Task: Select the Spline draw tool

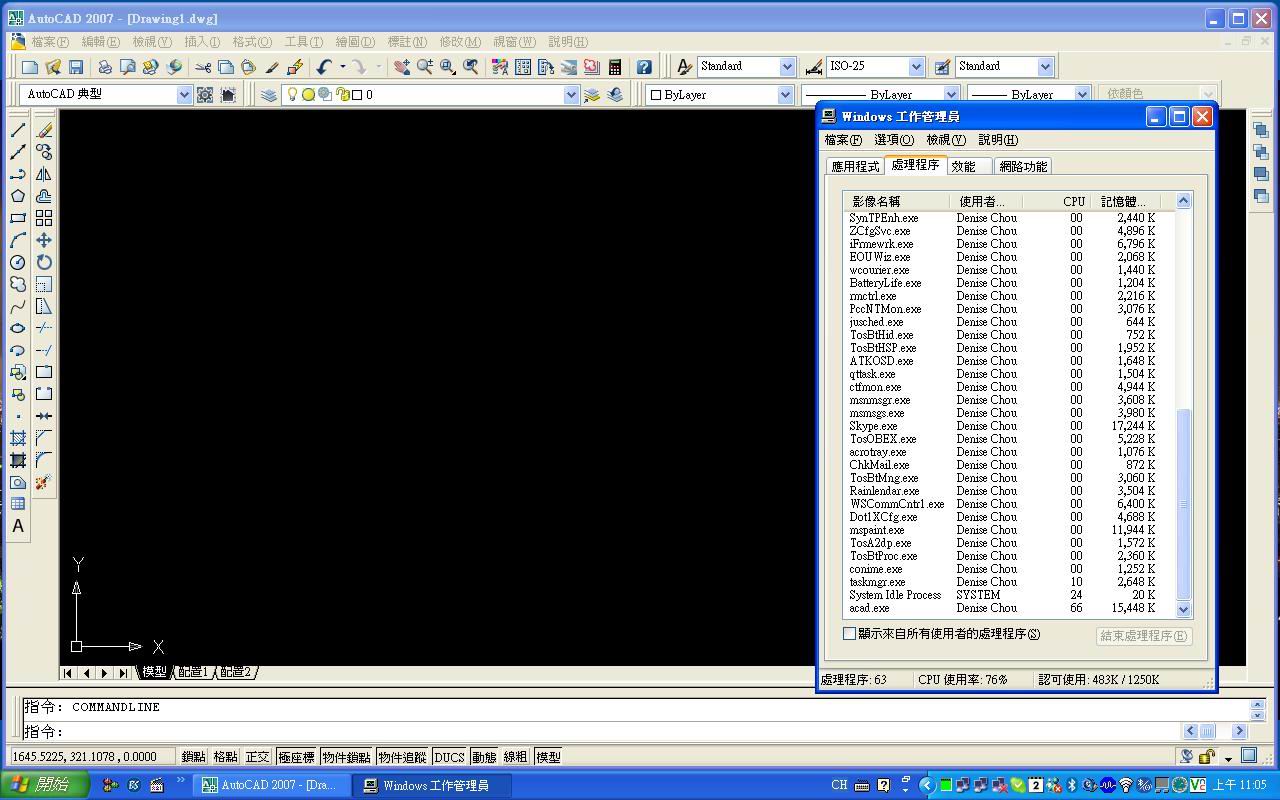Action: [18, 306]
